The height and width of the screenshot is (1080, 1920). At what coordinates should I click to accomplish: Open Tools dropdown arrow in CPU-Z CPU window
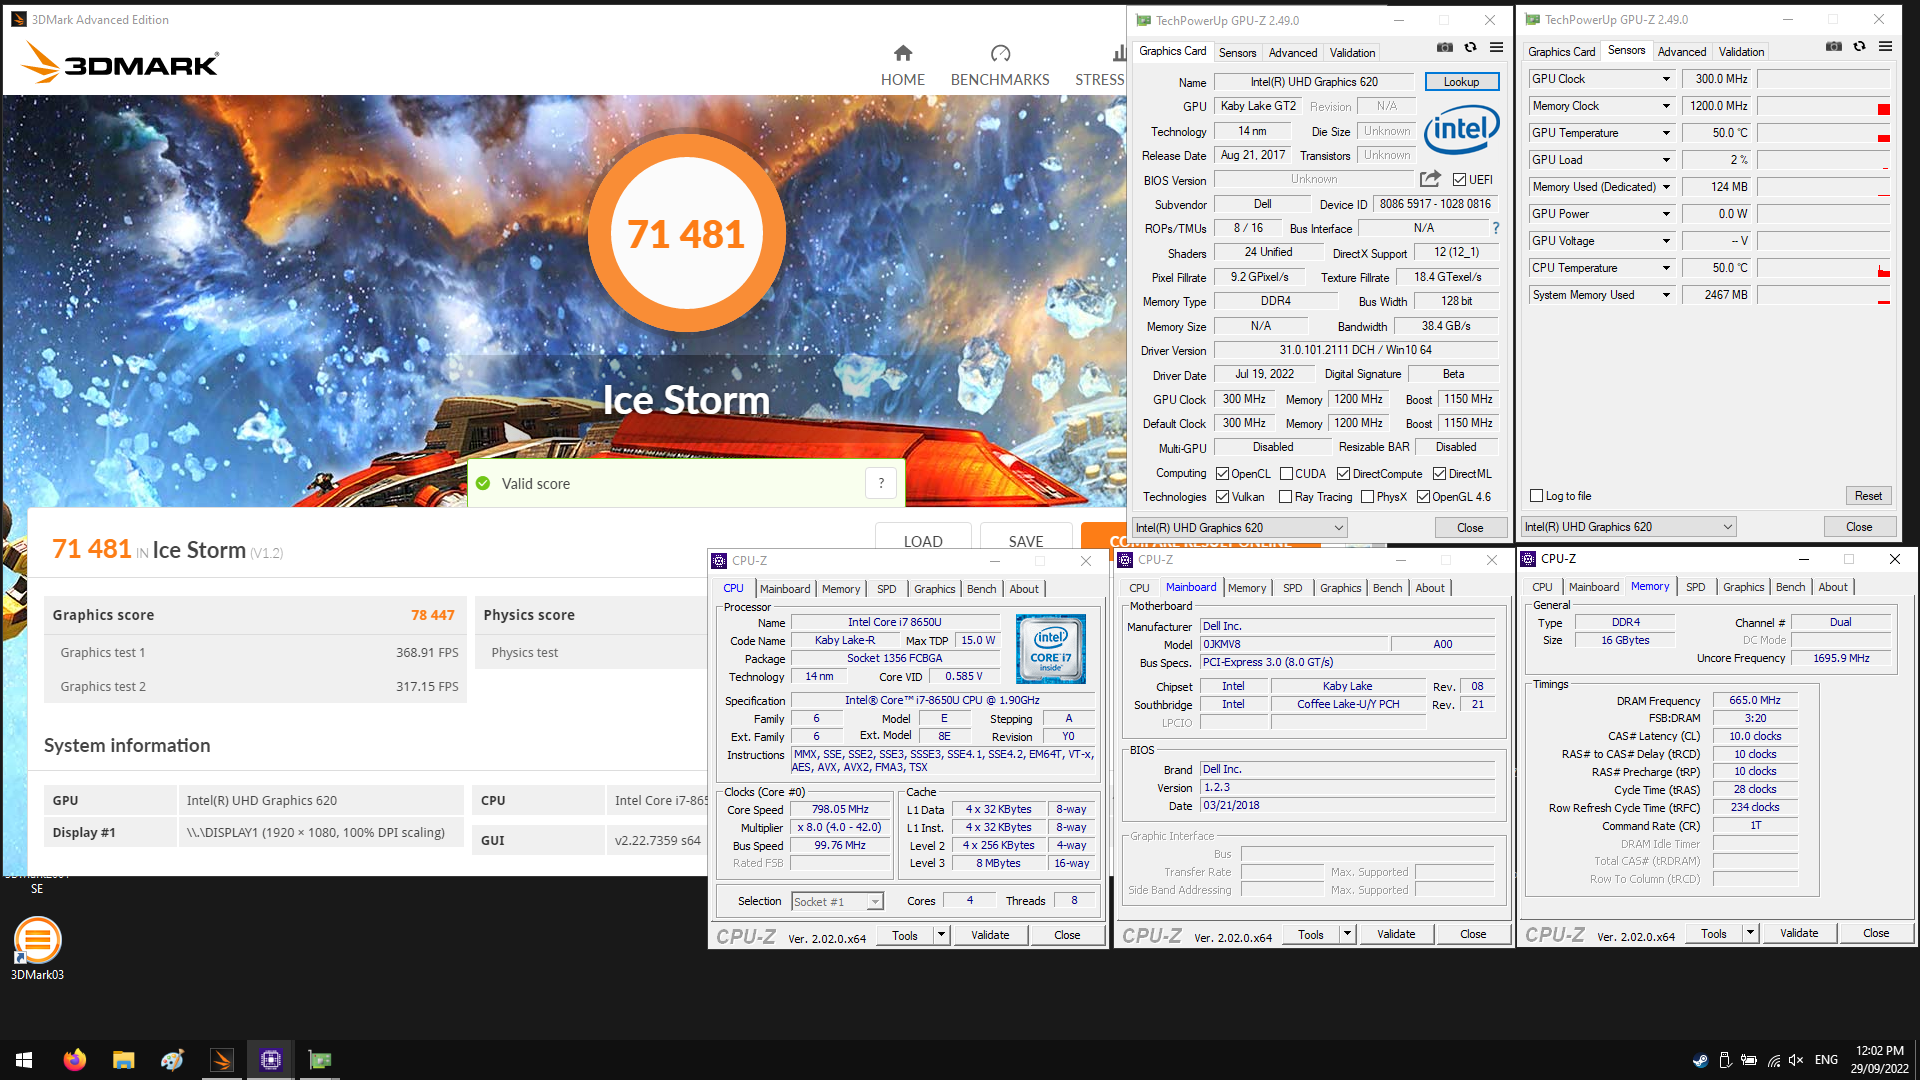[941, 935]
